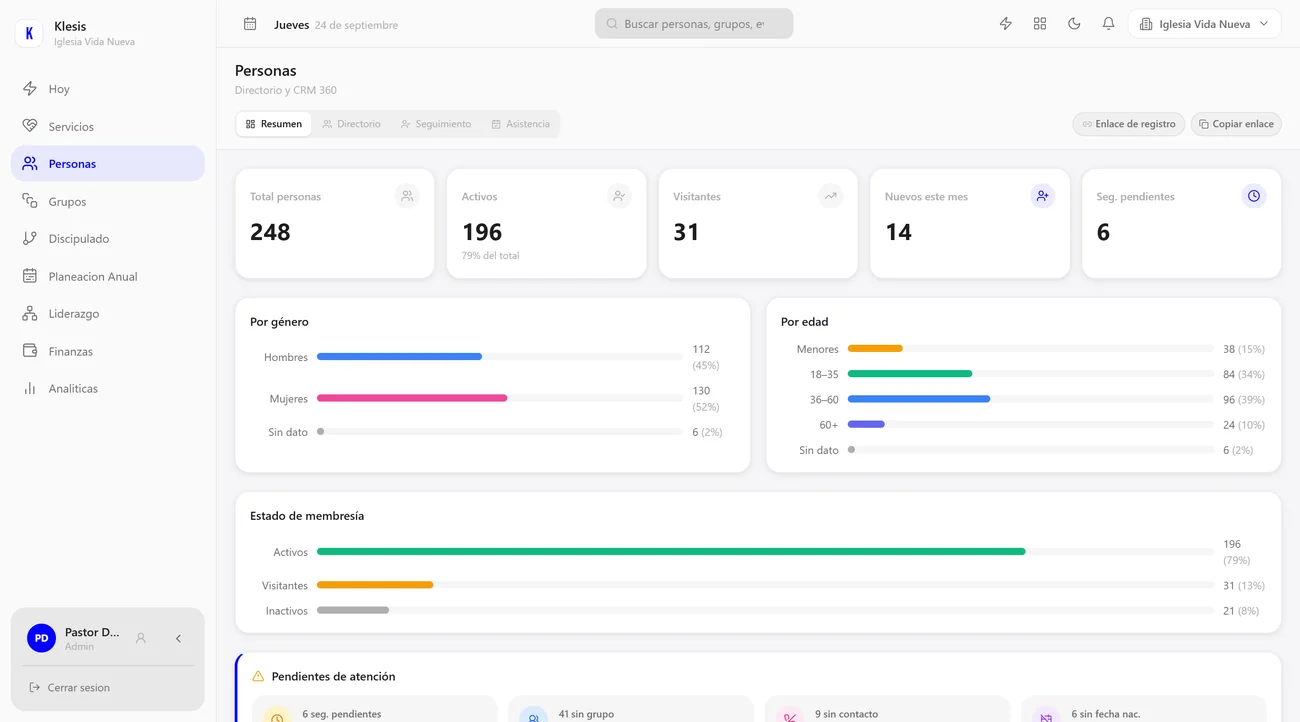Go to Hoy in the sidebar
1300x722 pixels.
(x=108, y=89)
